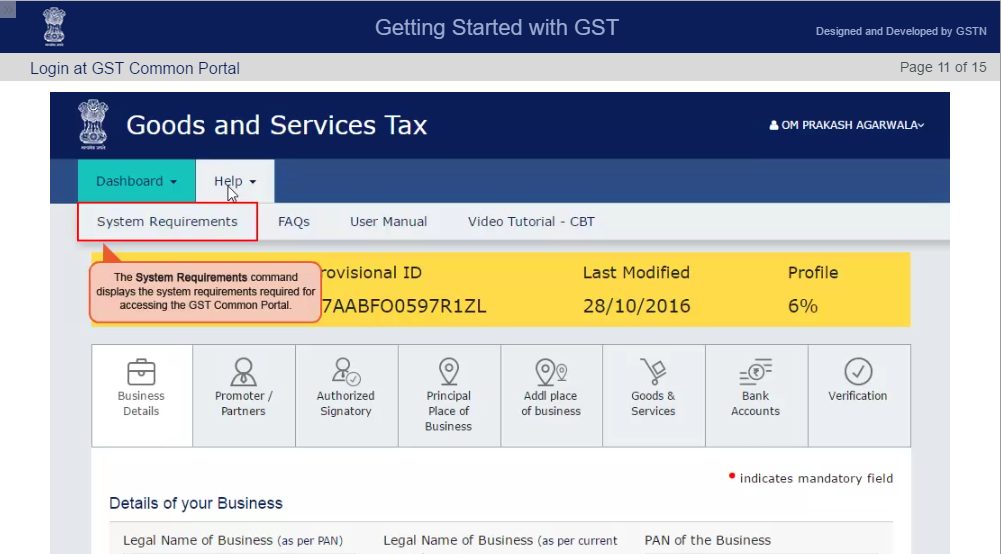Screen dimensions: 1001x554
Task: Click the Profile 6% value
Action: tap(802, 306)
